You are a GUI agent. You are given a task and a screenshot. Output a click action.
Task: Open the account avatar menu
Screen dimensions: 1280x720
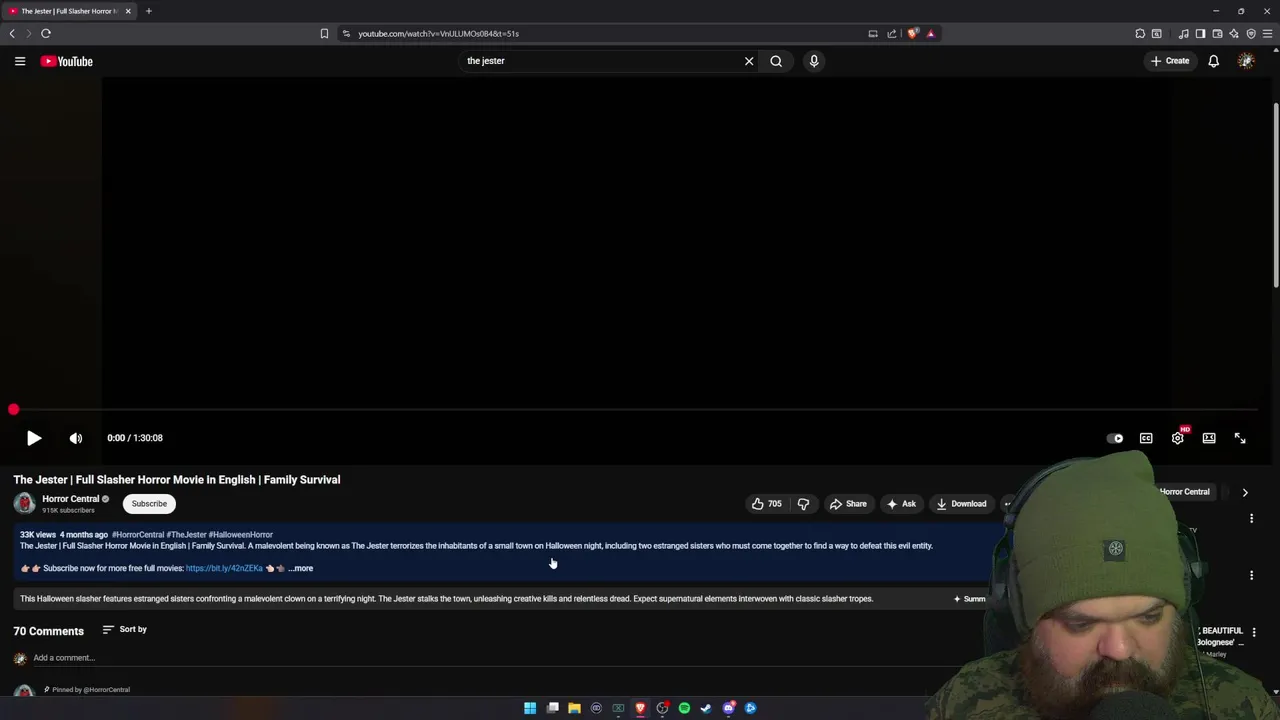coord(1246,61)
